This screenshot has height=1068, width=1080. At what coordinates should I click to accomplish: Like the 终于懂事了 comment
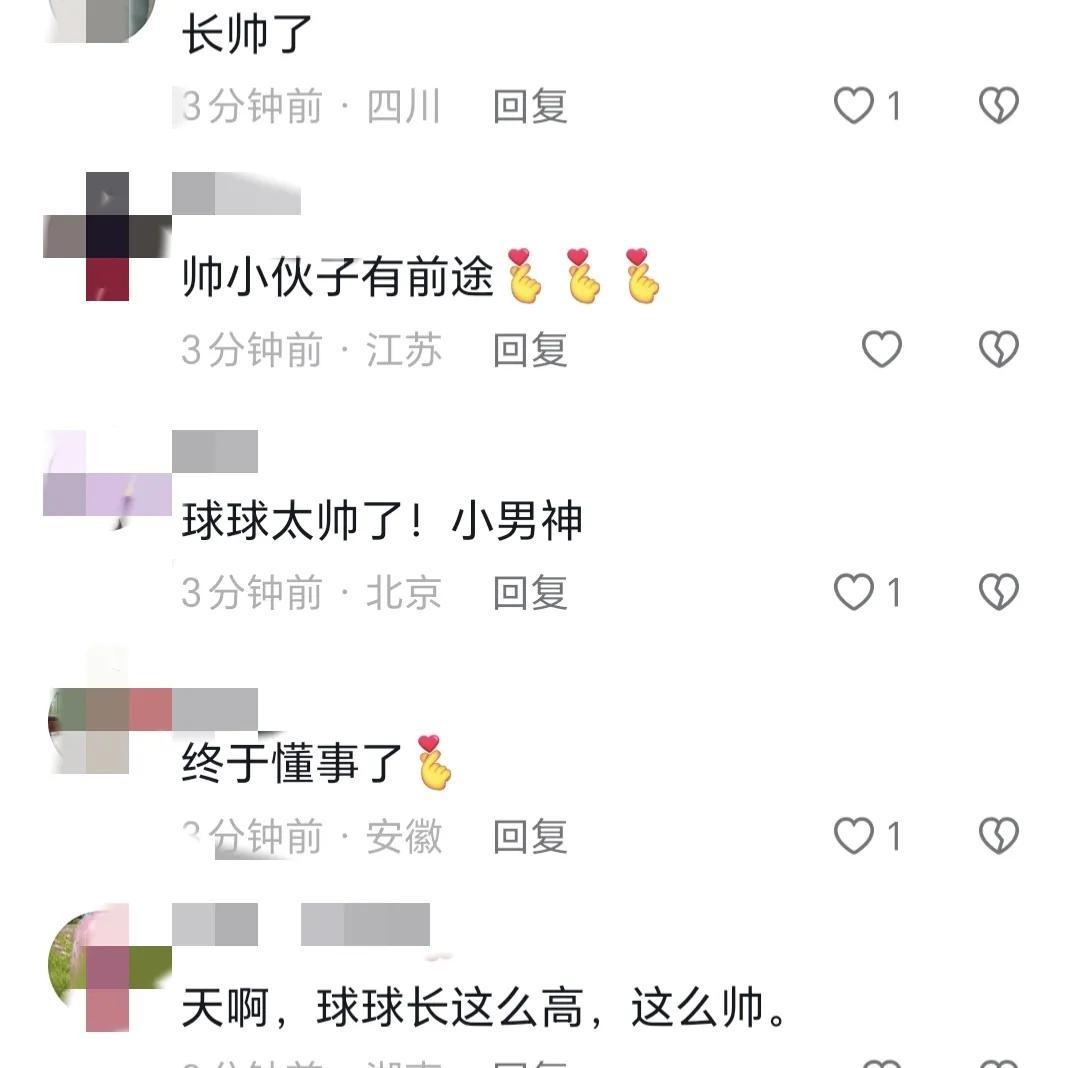coord(854,836)
